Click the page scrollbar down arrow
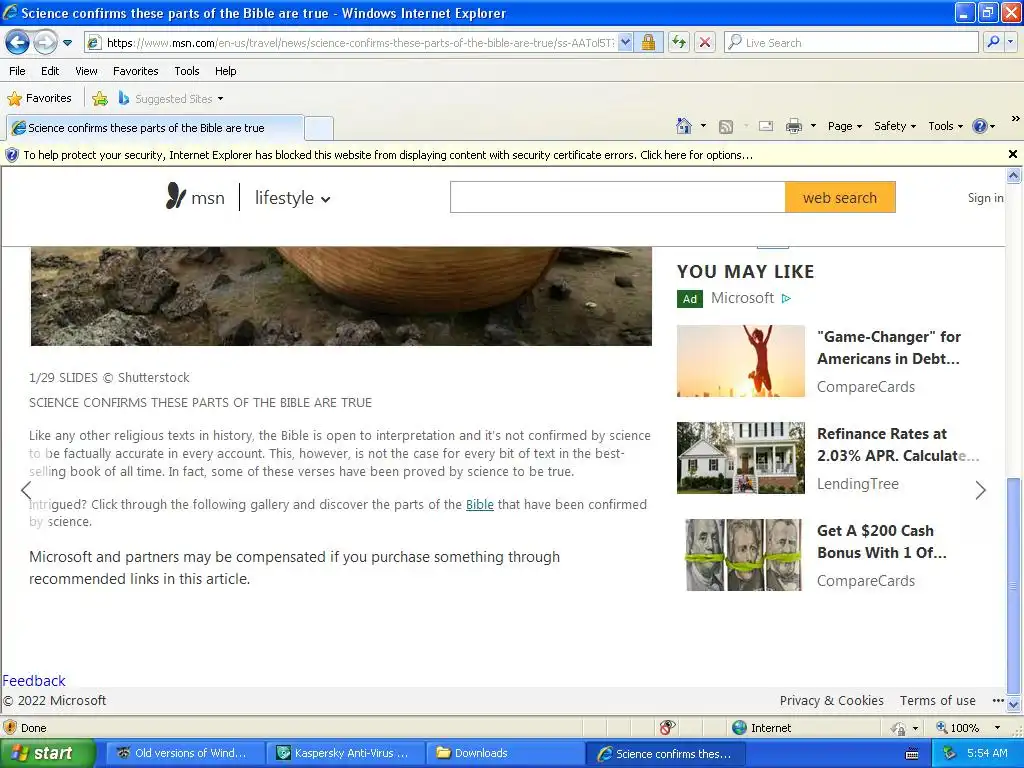Viewport: 1024px width, 768px height. pyautogui.click(x=1014, y=704)
